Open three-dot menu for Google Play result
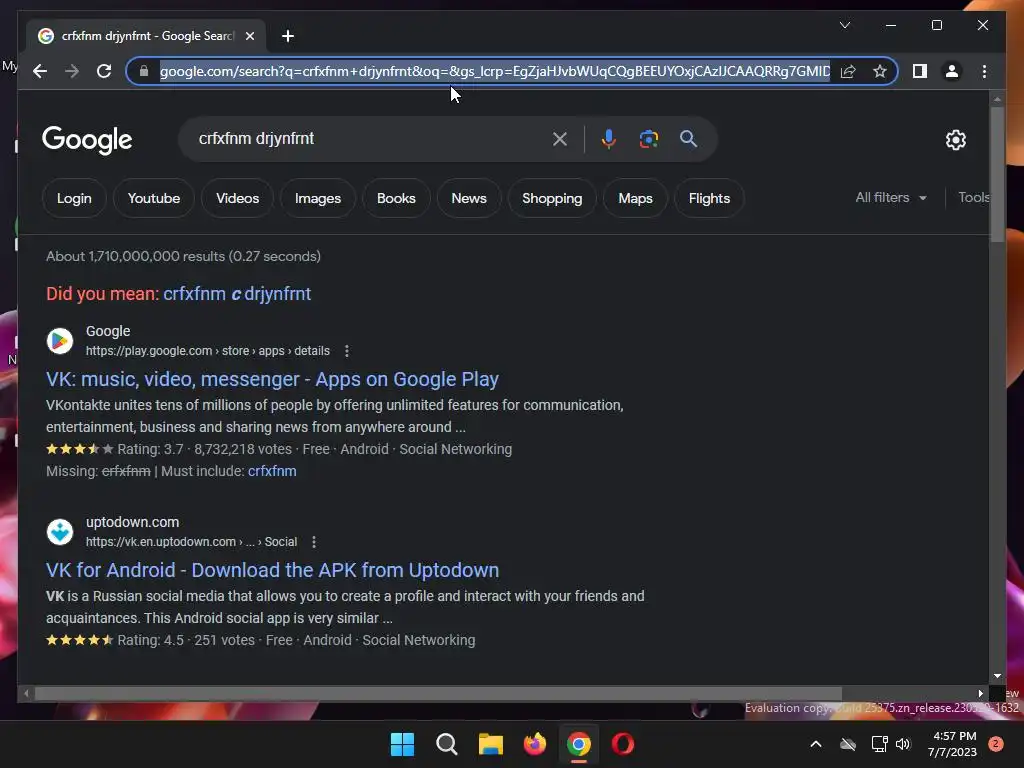This screenshot has width=1024, height=768. point(347,351)
